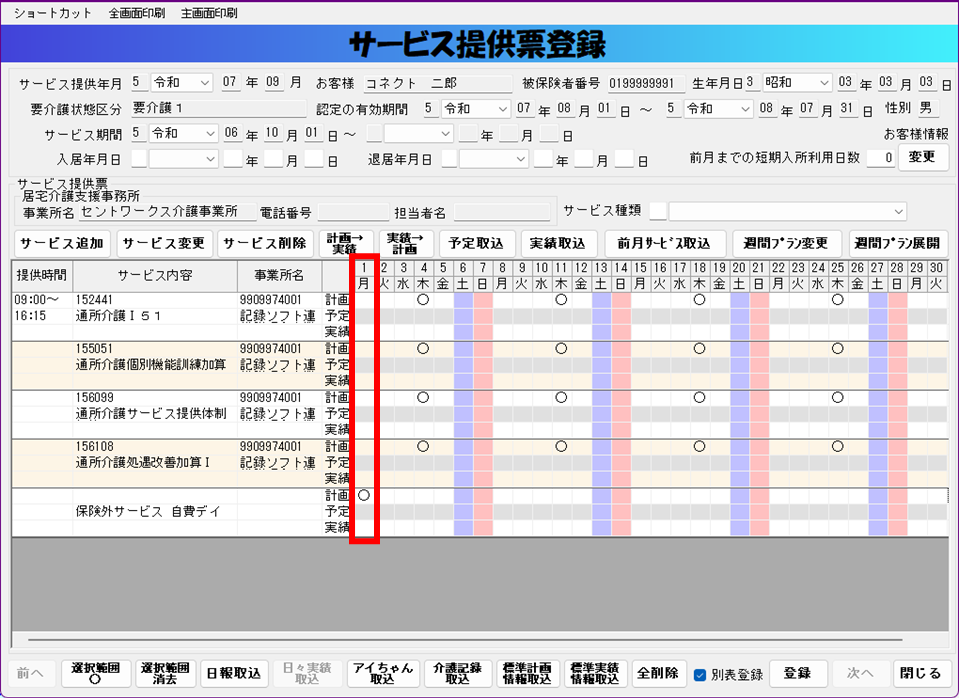Image resolution: width=959 pixels, height=698 pixels.
Task: Toggle the 計画 circle on day 4 for 通所介護Ⅰ５１
Action: 423,299
